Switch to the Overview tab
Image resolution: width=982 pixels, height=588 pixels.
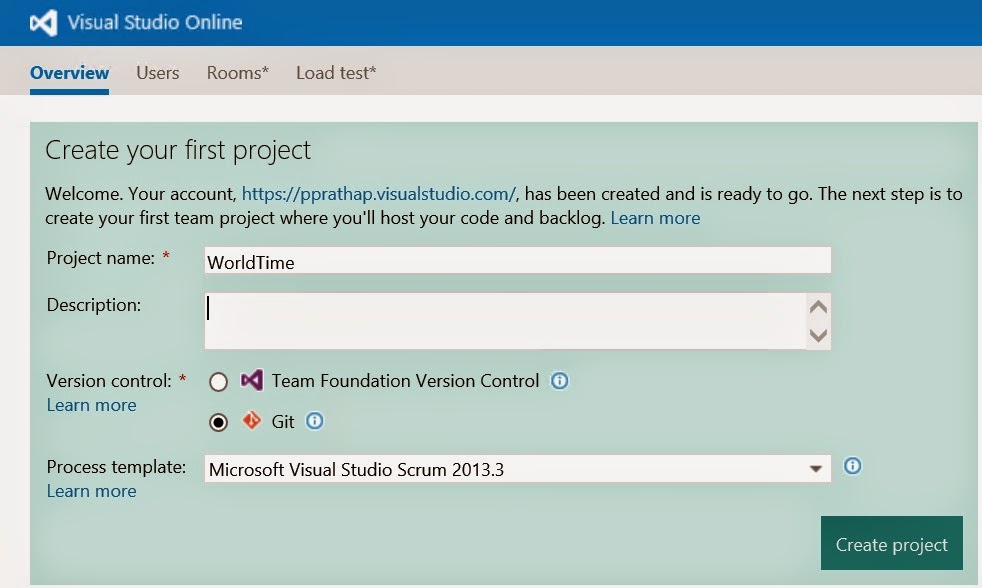click(x=70, y=73)
